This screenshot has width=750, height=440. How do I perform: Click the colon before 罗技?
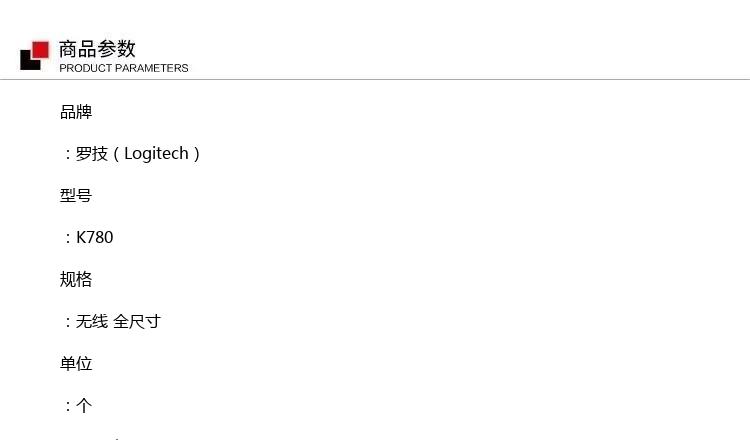pyautogui.click(x=68, y=154)
